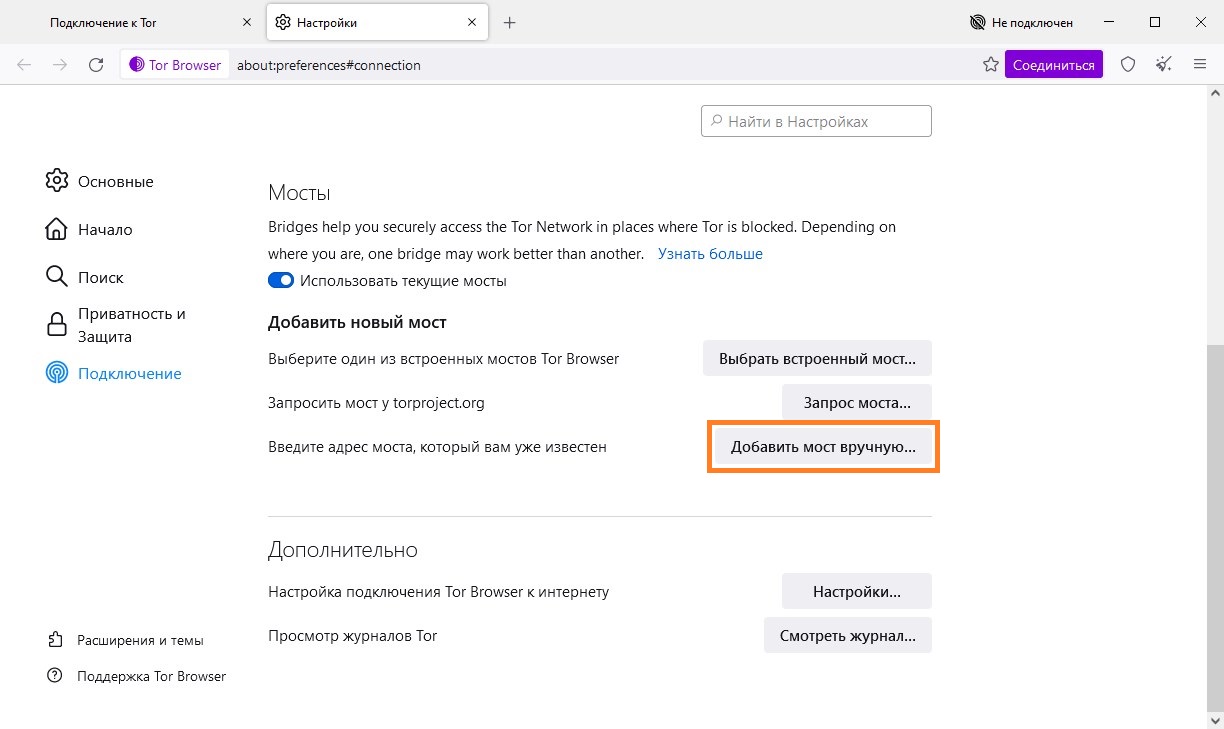Click the Узнать больше link
Screen dimensions: 1224x729
coord(710,254)
